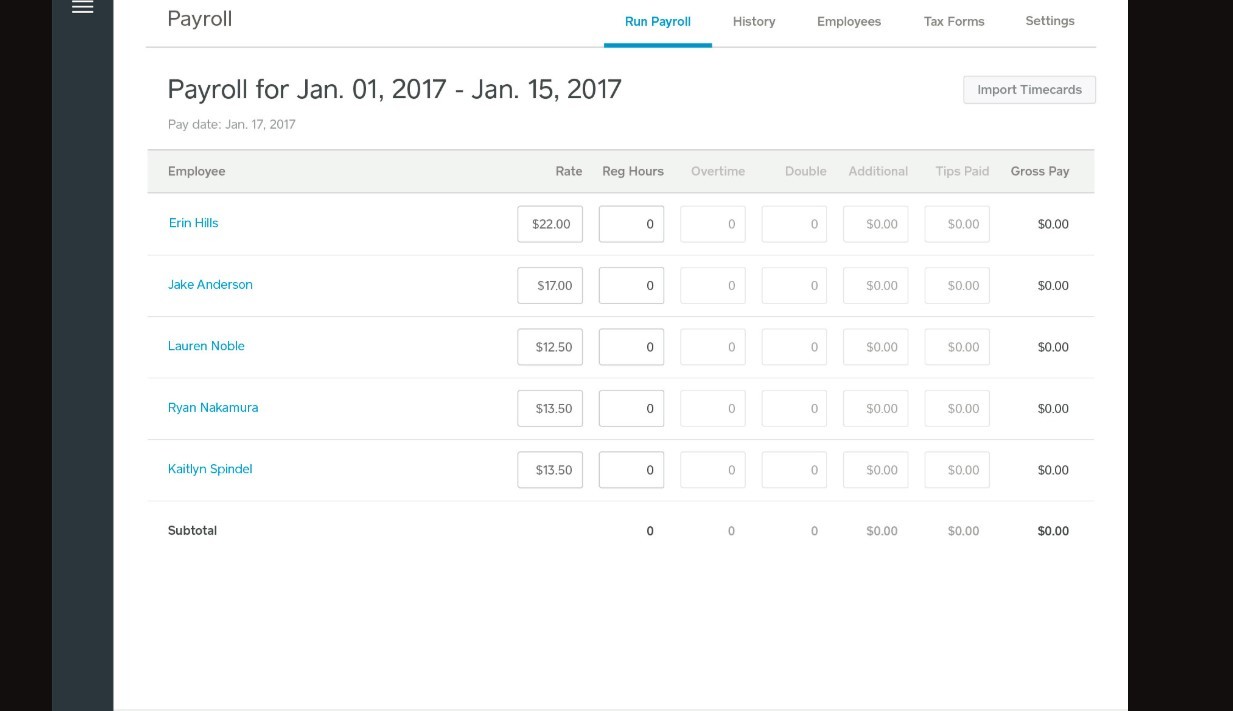Edit Jake Anderson's pay rate field

pos(550,284)
